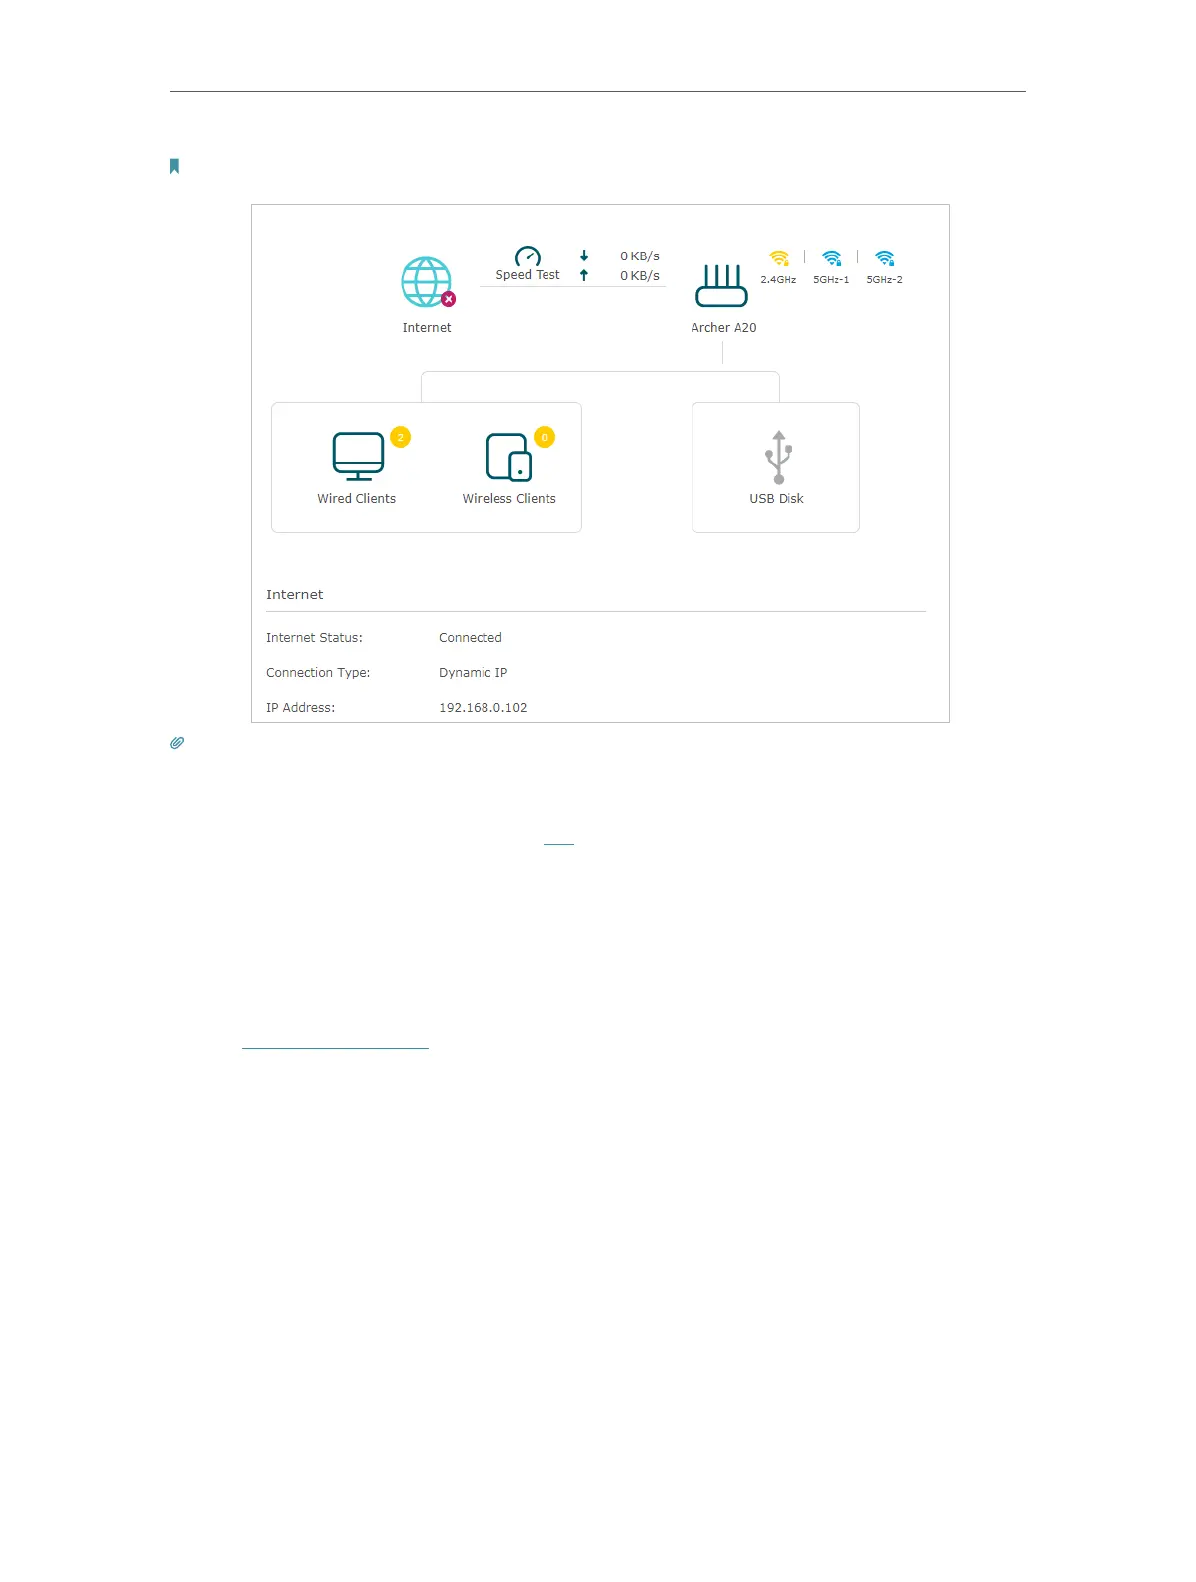Click the Internet Status label
This screenshot has height=1582, width=1196.
[x=314, y=638]
